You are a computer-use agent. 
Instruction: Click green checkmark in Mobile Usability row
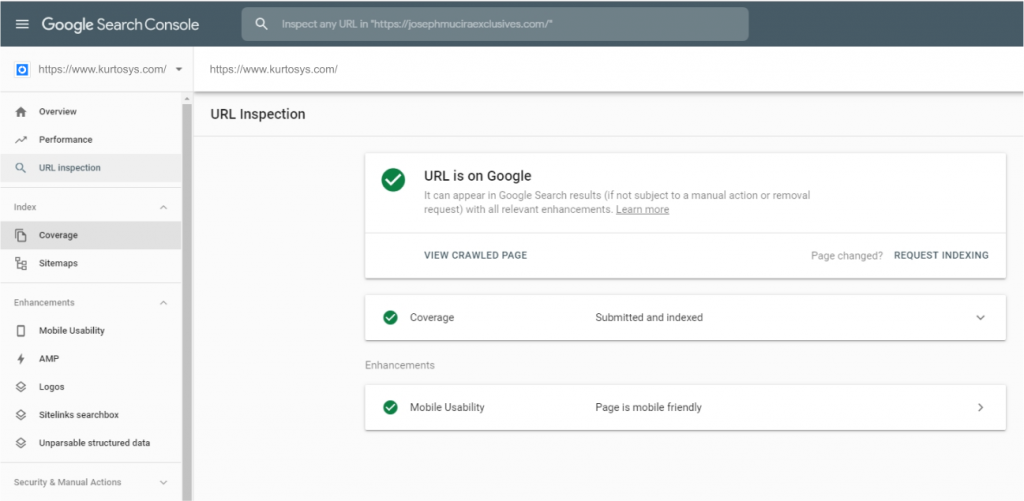coord(391,408)
